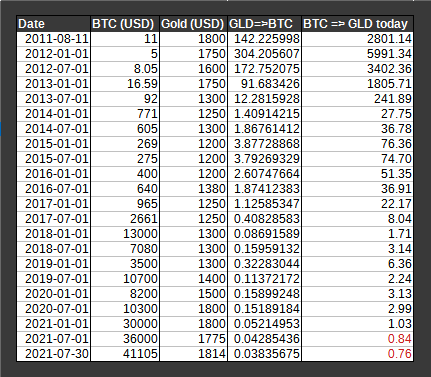Viewport: 431px width, 377px height.
Task: Click date cell 2014-07-01
Action: coord(53,129)
